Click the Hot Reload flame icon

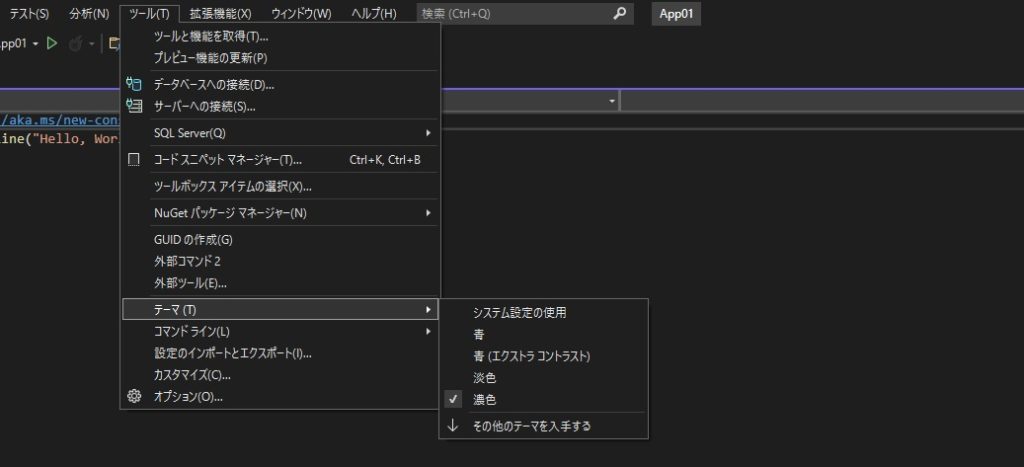point(76,44)
